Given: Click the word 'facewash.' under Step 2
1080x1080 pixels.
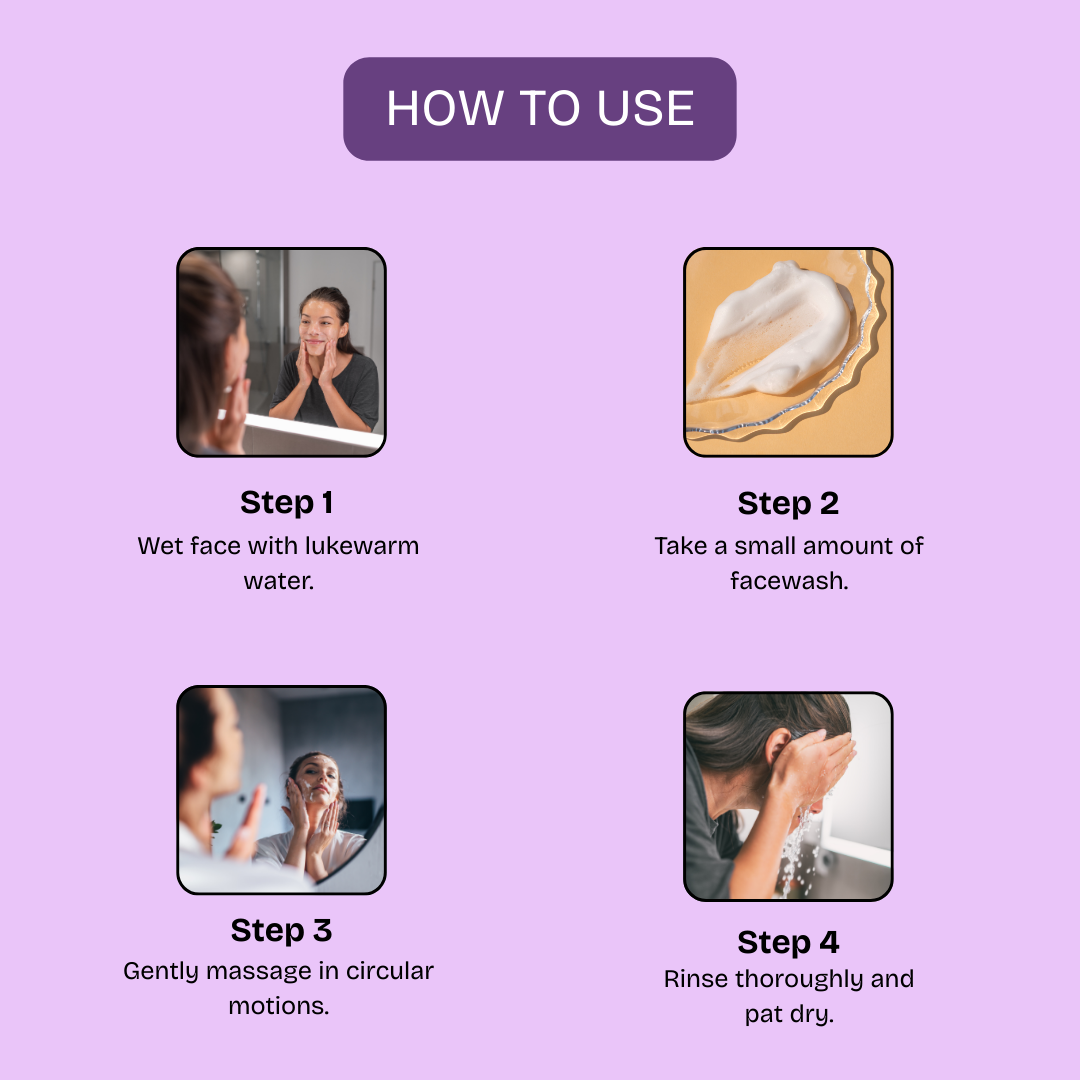Looking at the screenshot, I should click(789, 581).
